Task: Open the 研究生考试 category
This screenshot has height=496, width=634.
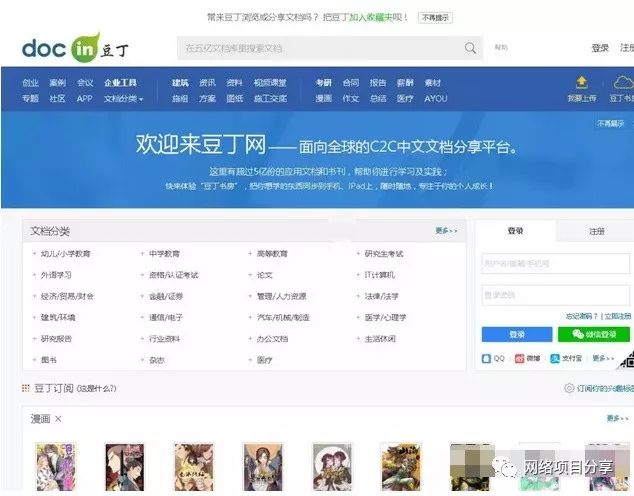Action: 384,254
